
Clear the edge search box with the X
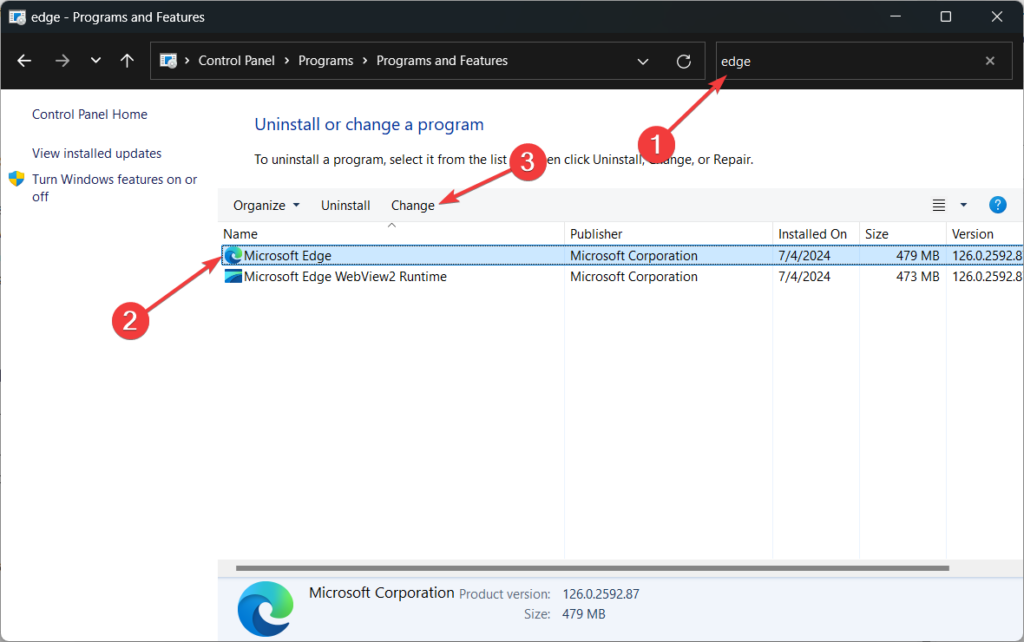pos(989,61)
